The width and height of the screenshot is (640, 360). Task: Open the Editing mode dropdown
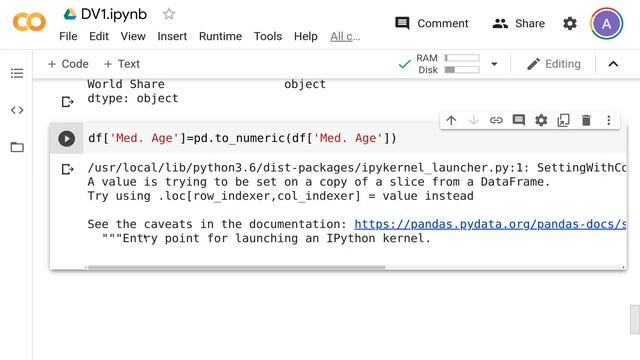pos(553,64)
